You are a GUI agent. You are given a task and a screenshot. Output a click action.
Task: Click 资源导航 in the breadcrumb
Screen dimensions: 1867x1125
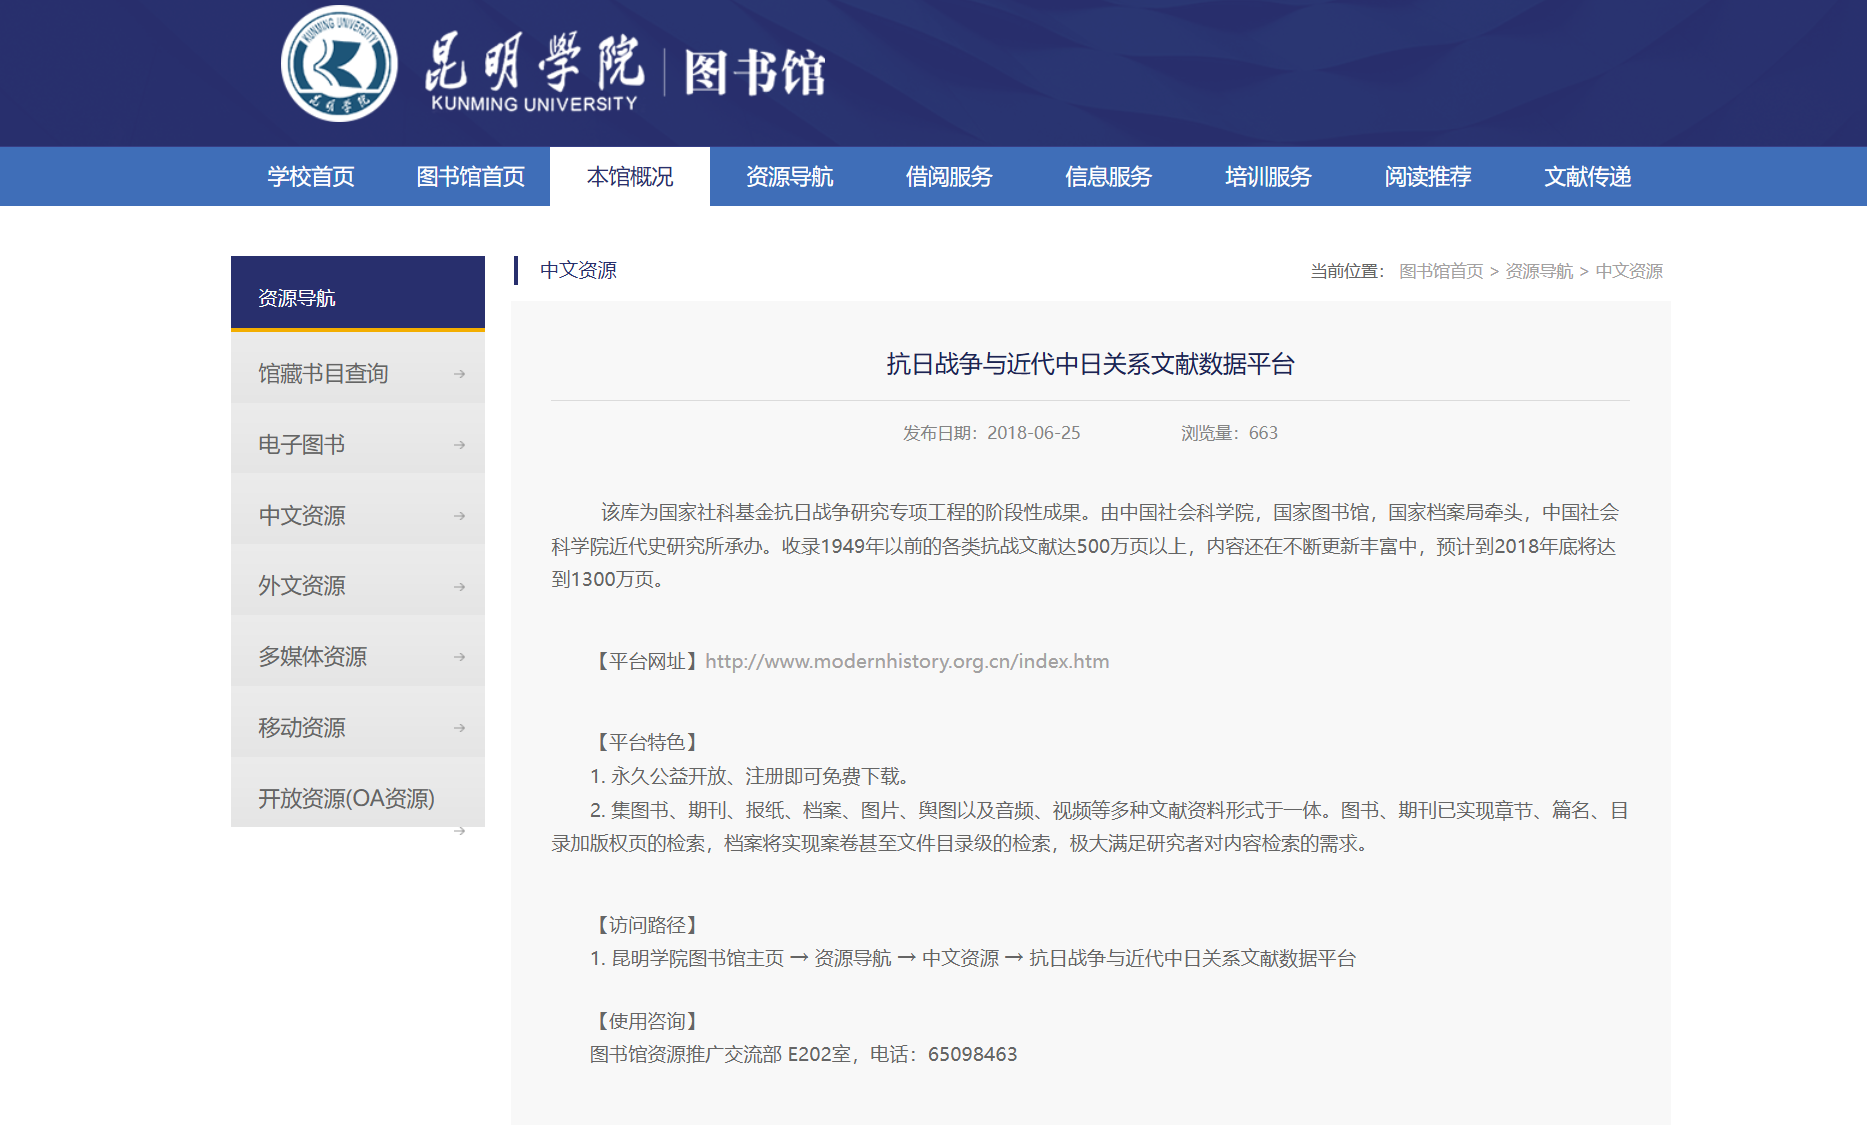1539,271
